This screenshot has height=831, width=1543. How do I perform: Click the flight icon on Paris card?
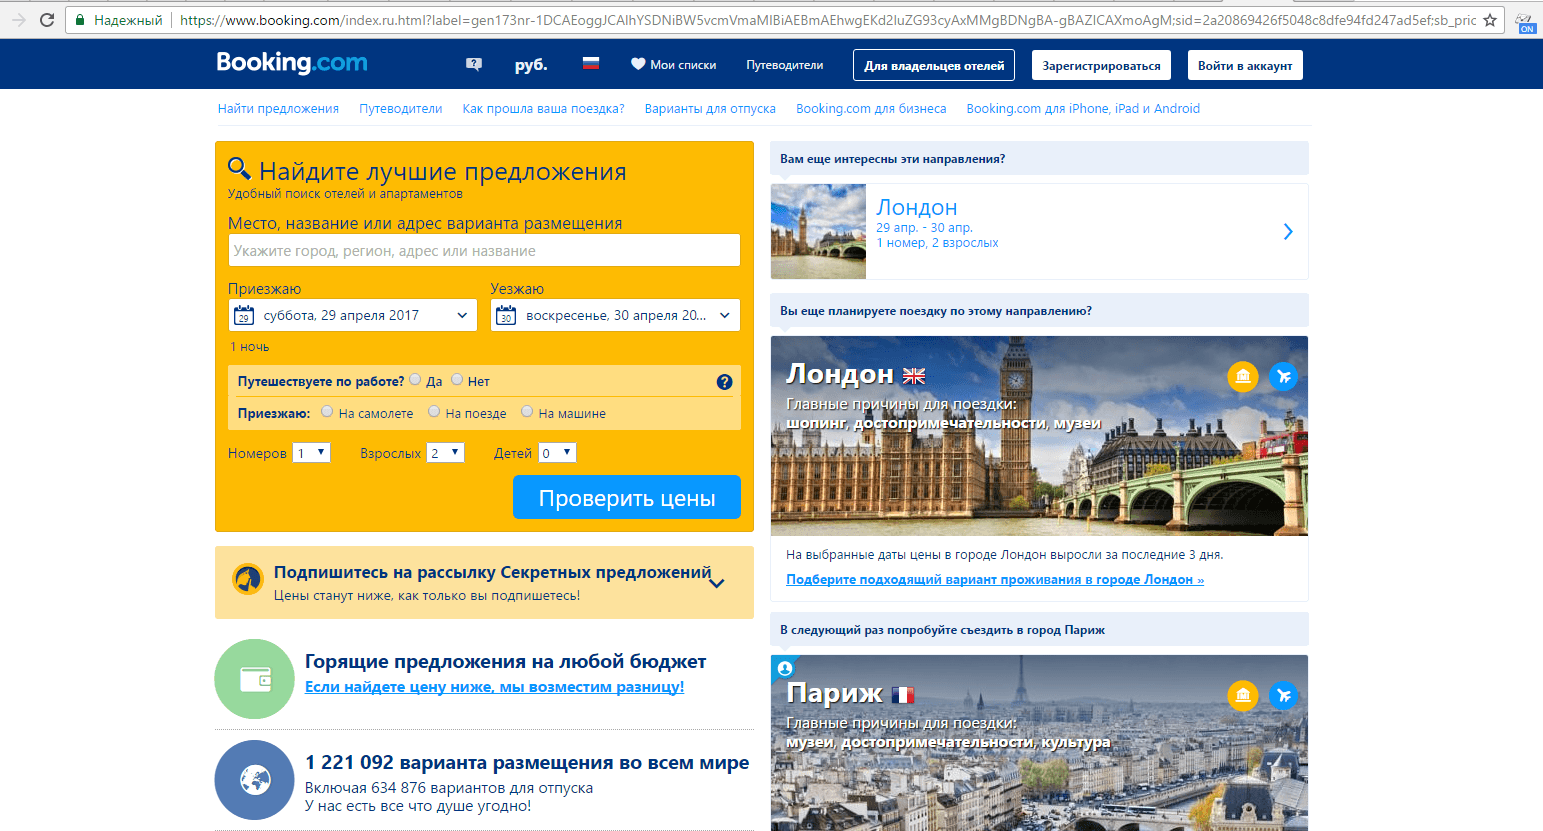click(1284, 695)
